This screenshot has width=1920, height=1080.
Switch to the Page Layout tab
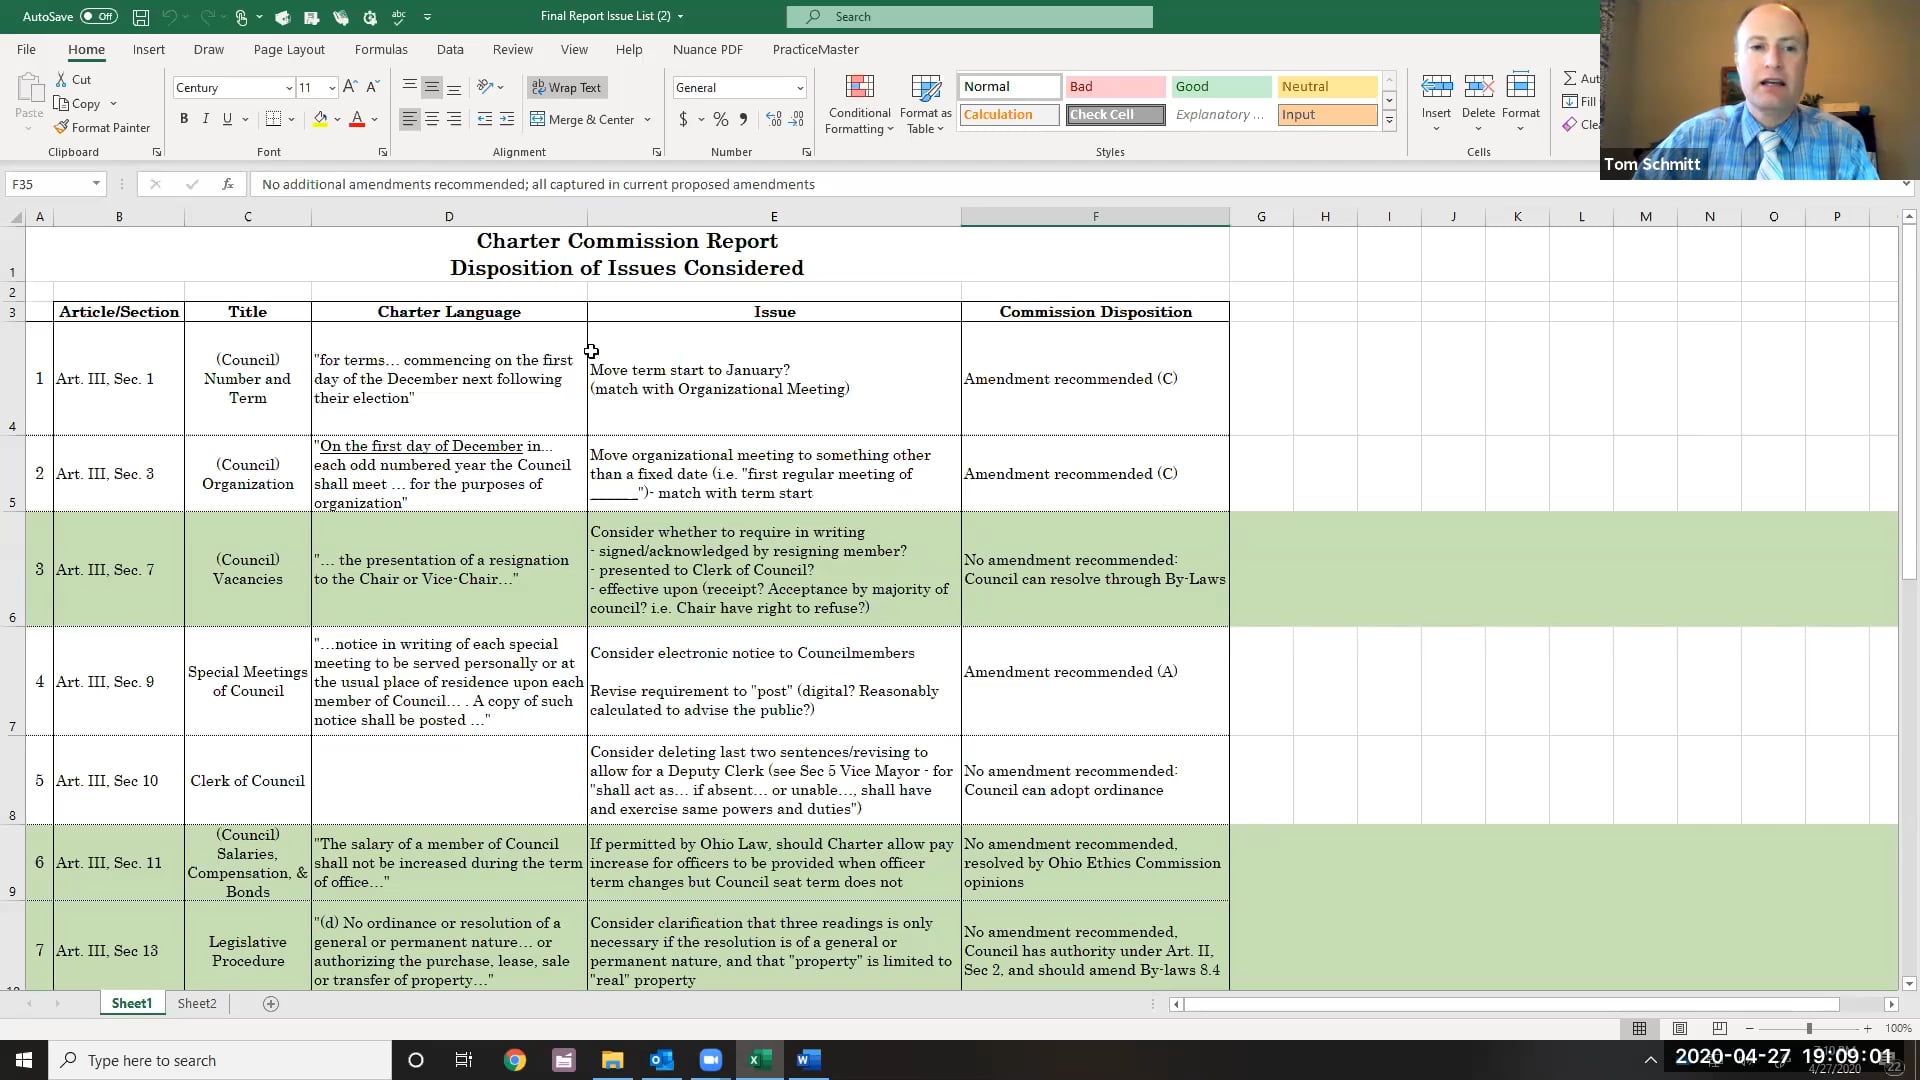(x=289, y=49)
